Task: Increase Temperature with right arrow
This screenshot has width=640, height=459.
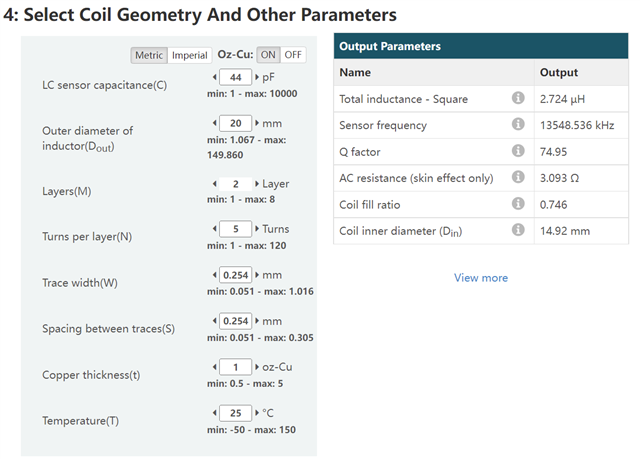Action: tap(257, 413)
